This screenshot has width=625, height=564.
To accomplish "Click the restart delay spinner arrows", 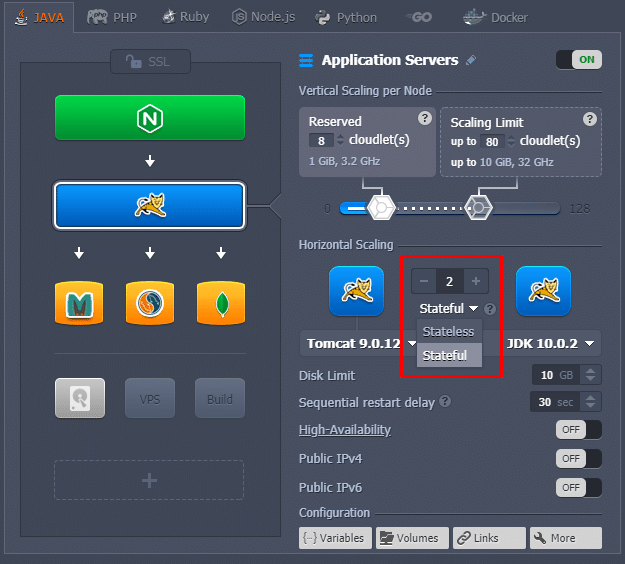I will 591,402.
